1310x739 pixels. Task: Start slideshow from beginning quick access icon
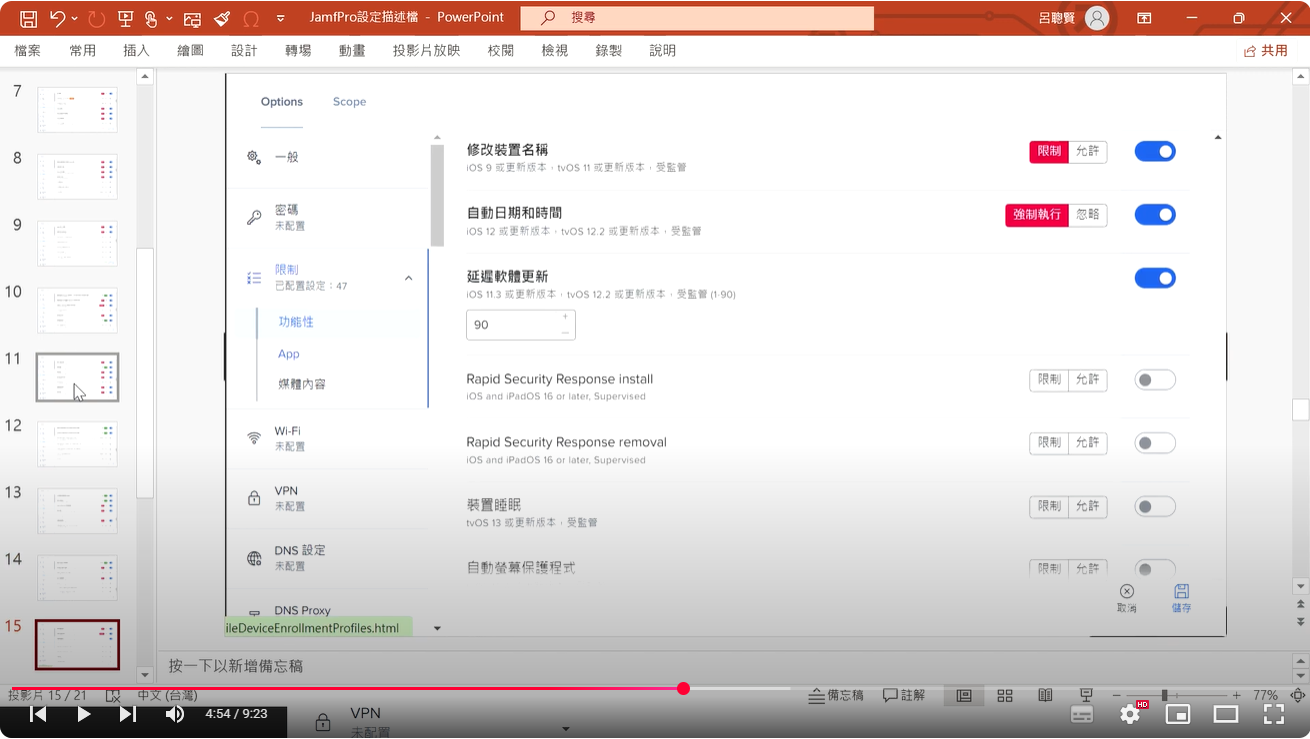pyautogui.click(x=125, y=18)
